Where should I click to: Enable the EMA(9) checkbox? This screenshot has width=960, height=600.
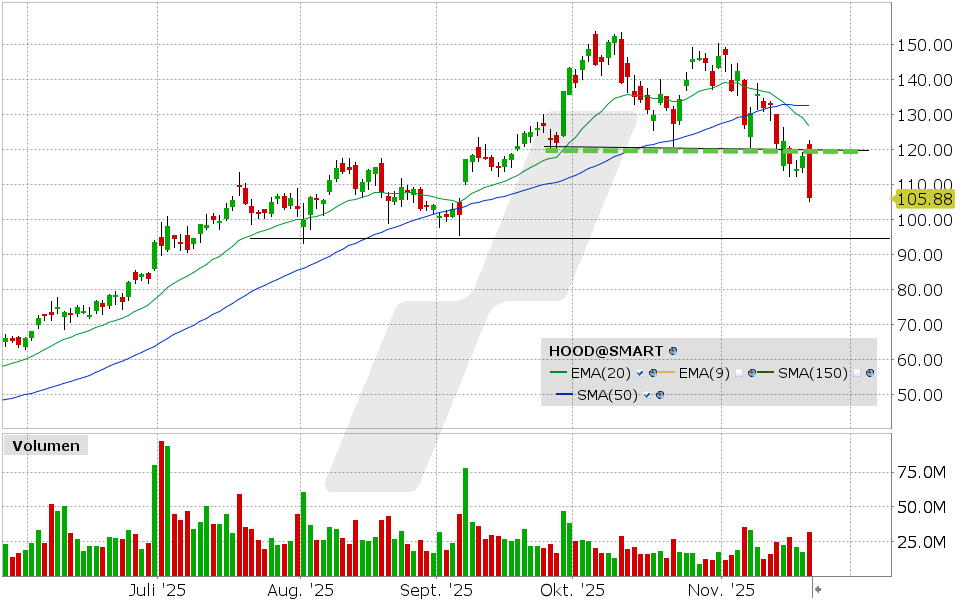click(738, 372)
